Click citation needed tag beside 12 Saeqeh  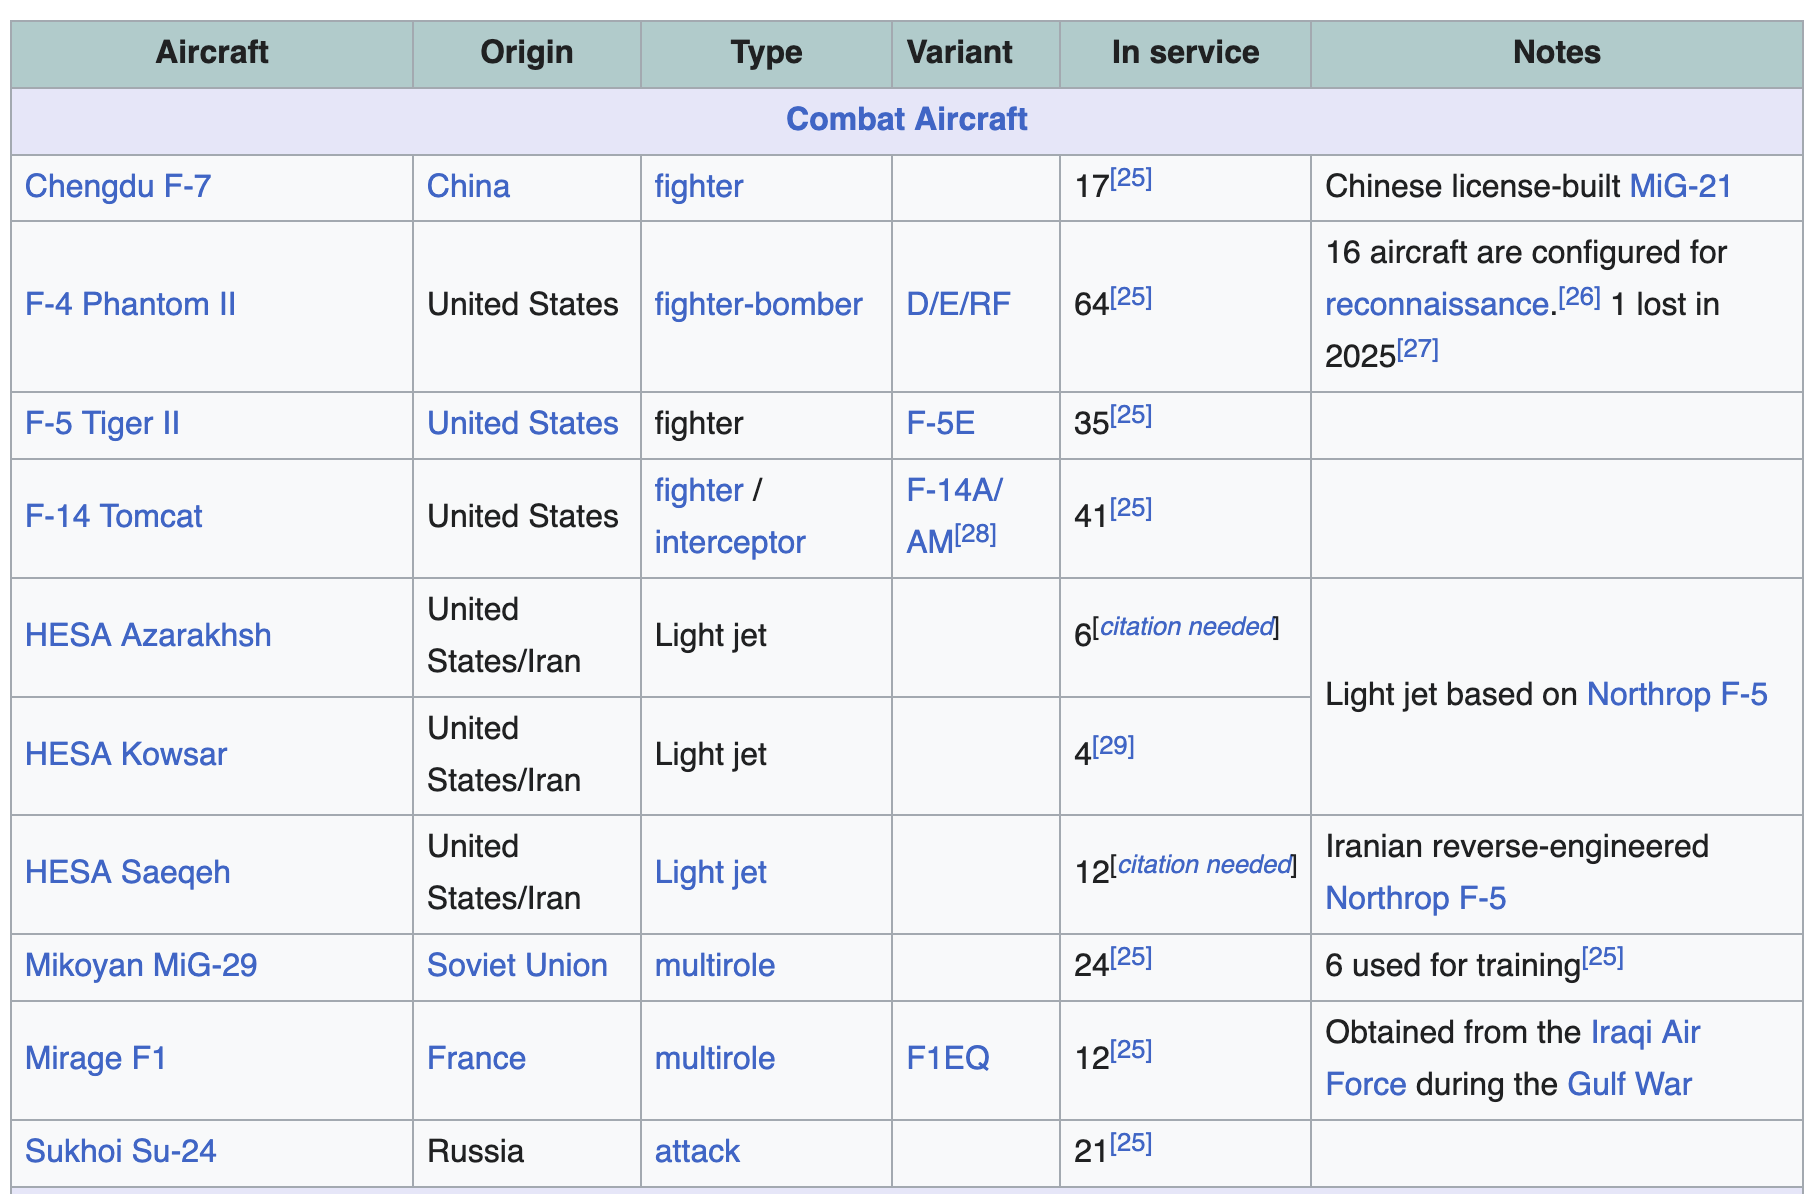(x=1204, y=865)
